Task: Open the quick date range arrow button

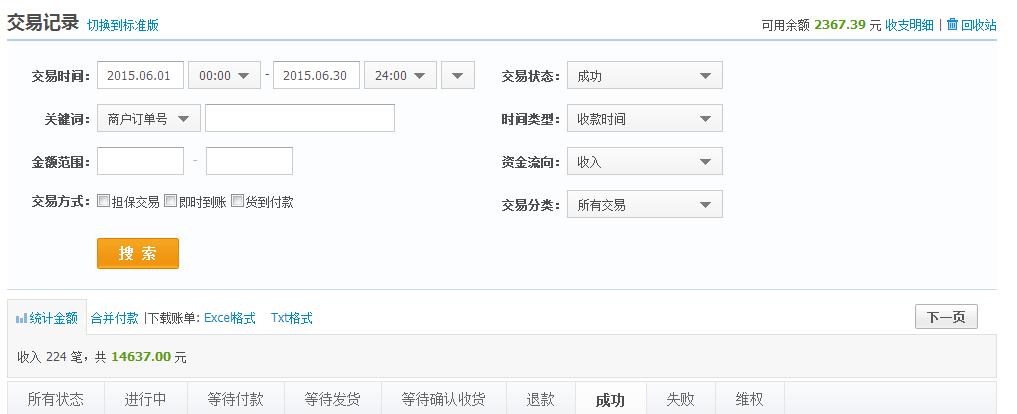Action: [x=458, y=75]
